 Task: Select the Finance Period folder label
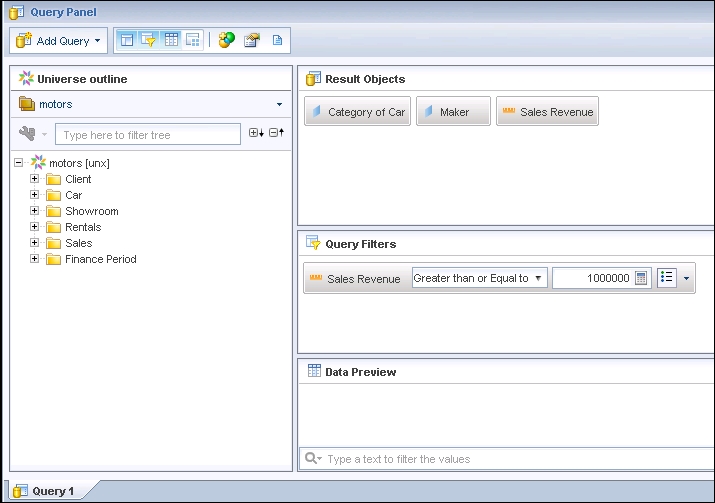(101, 259)
